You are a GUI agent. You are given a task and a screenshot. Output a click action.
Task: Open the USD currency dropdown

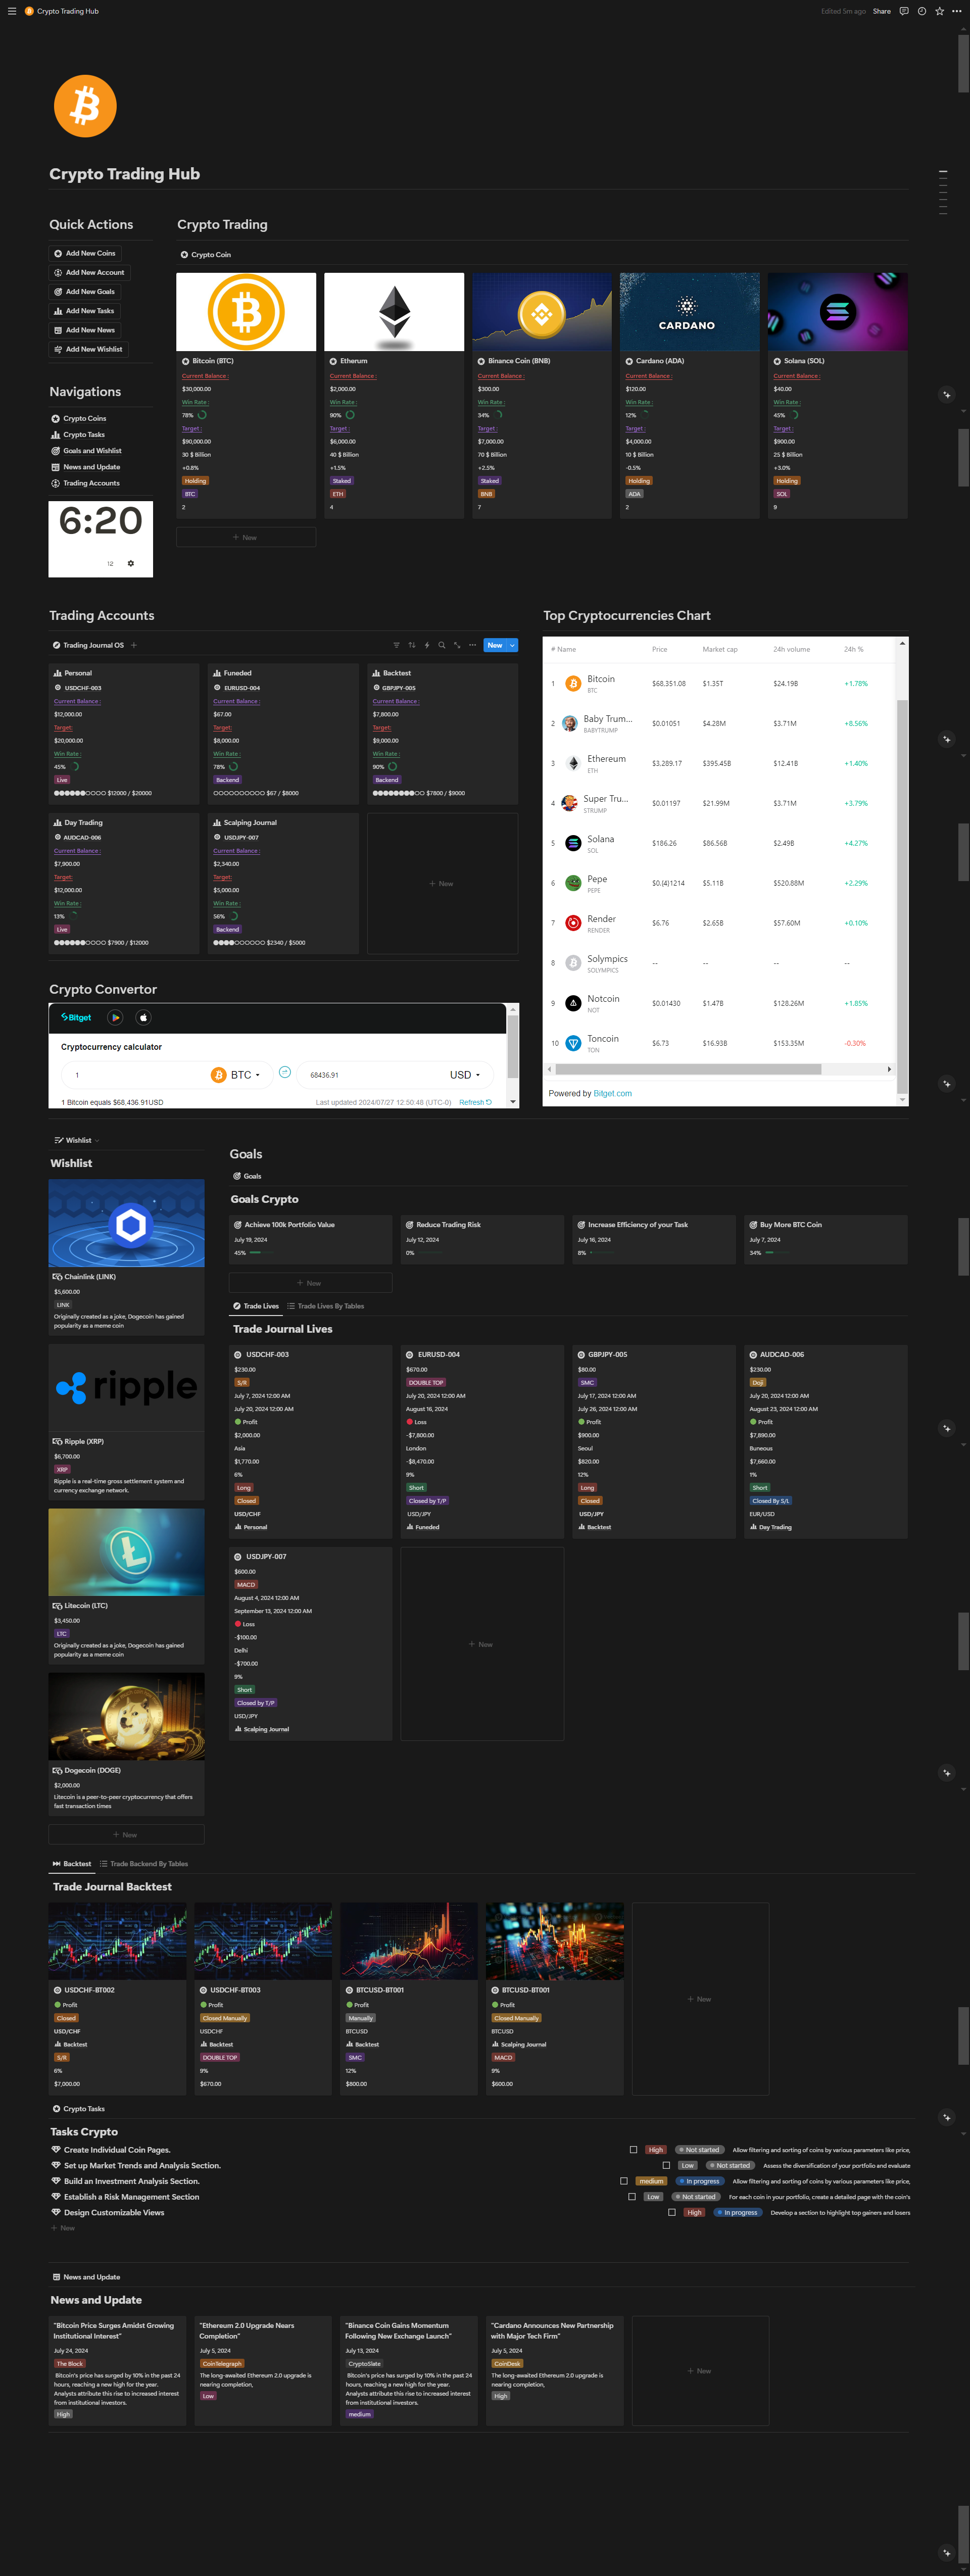[x=465, y=1075]
